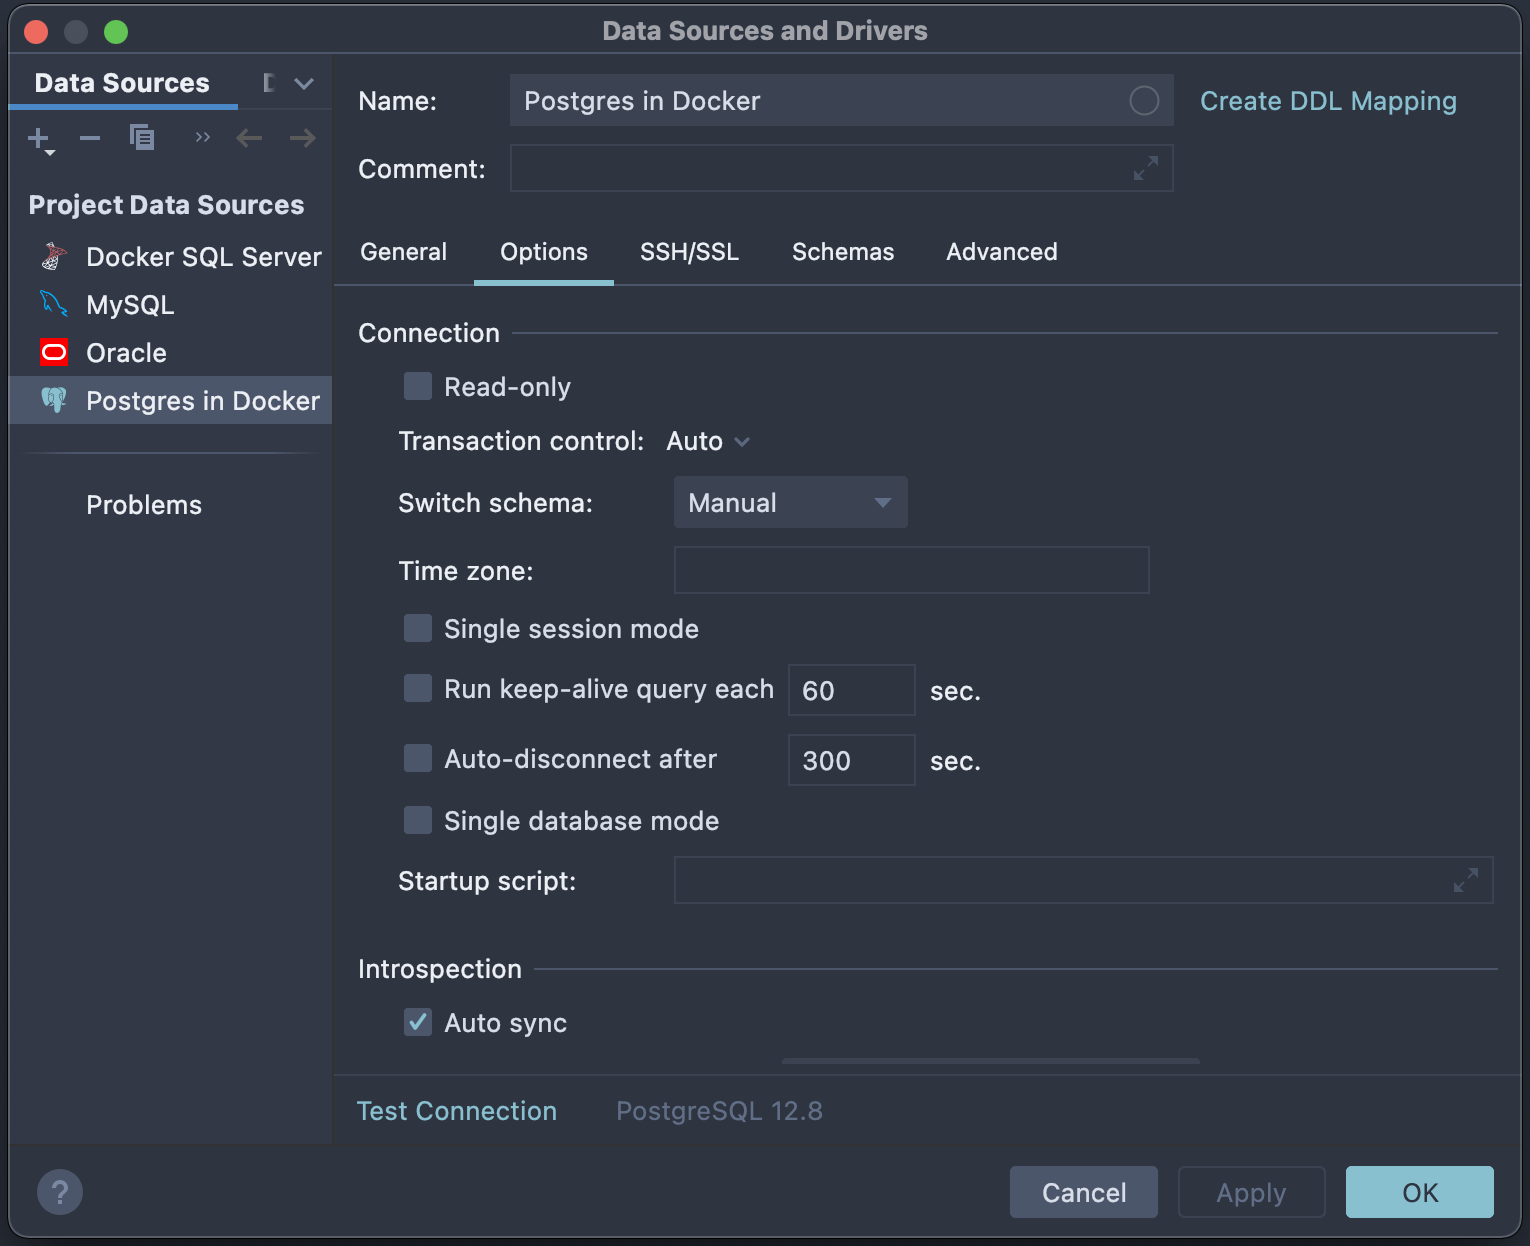Uncheck the Auto sync checkbox
1530x1246 pixels.
pyautogui.click(x=418, y=1022)
